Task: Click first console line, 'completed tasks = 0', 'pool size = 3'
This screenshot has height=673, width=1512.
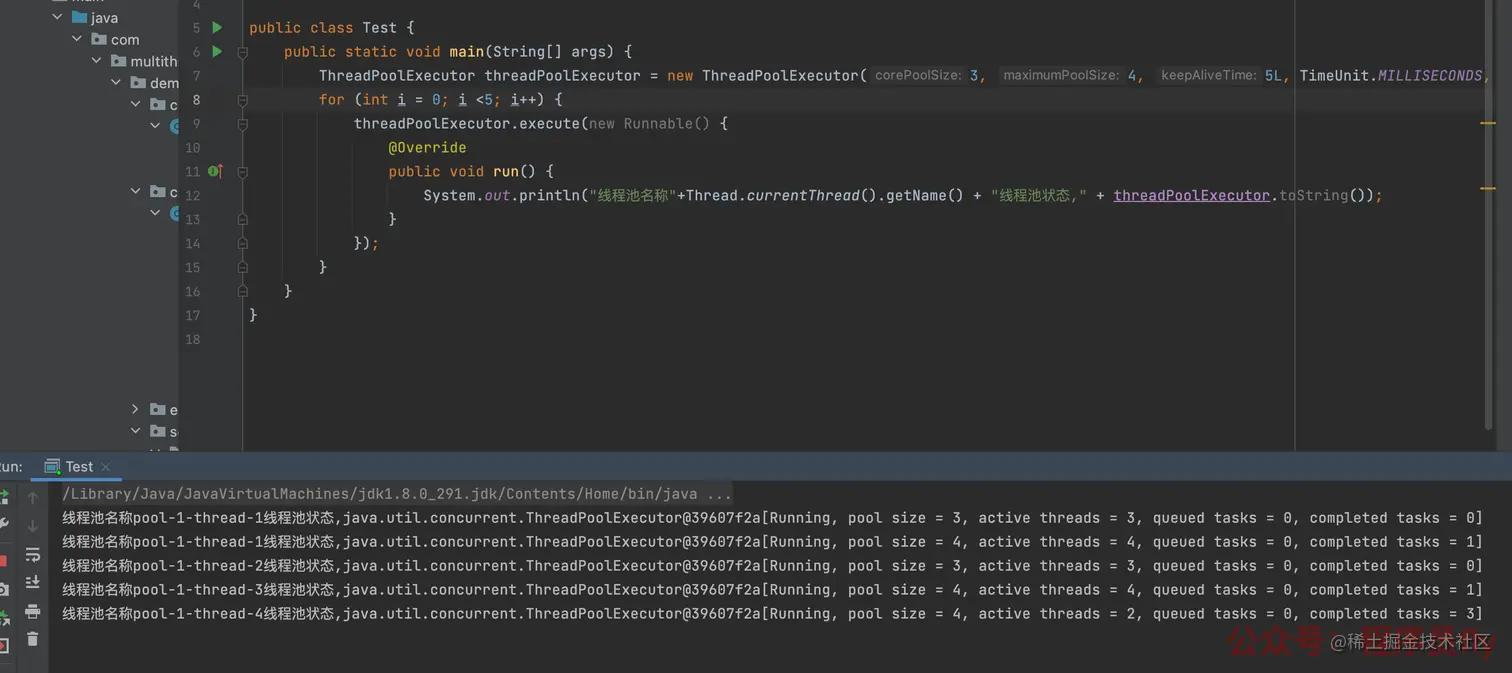Action: click(x=772, y=518)
